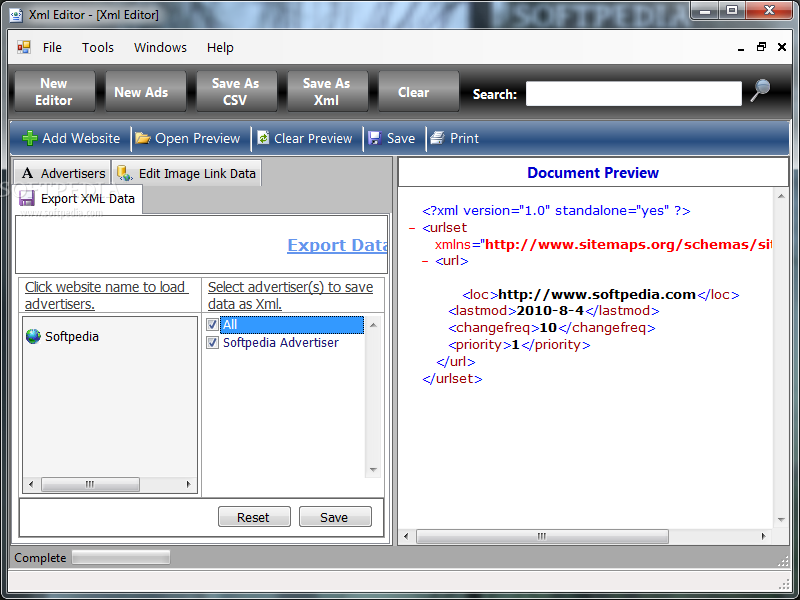Toggle the All checkbox
Screen dimensions: 800x600
tap(212, 324)
